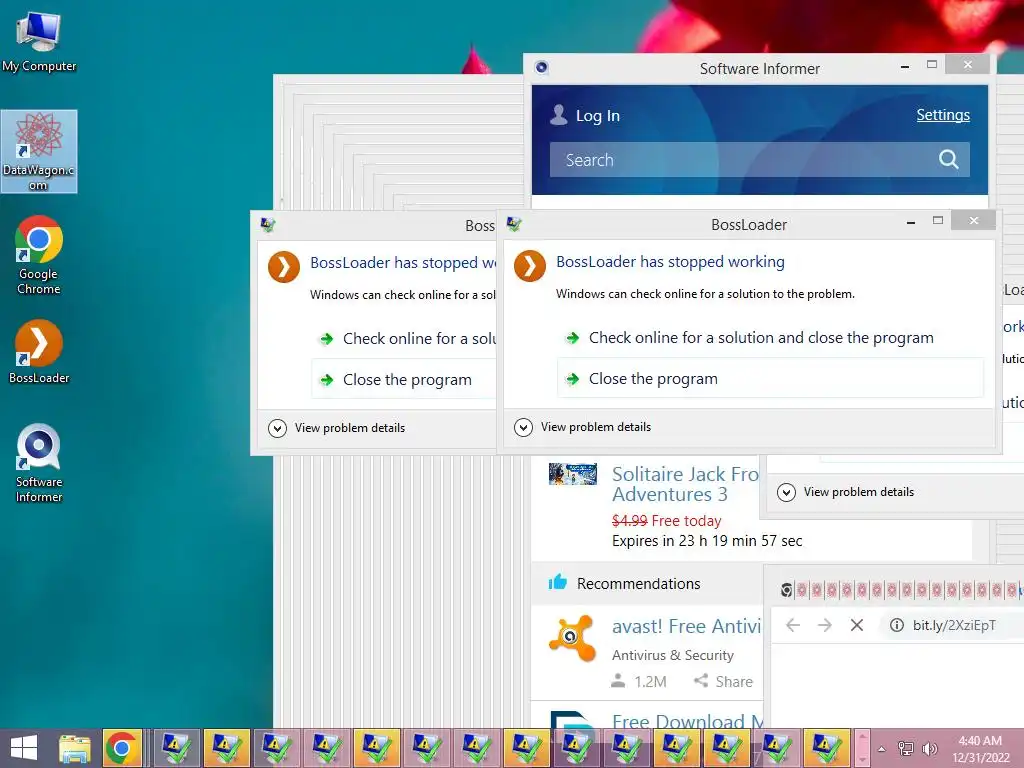
Task: Open the Software Informer desktop shortcut
Action: tap(39, 462)
